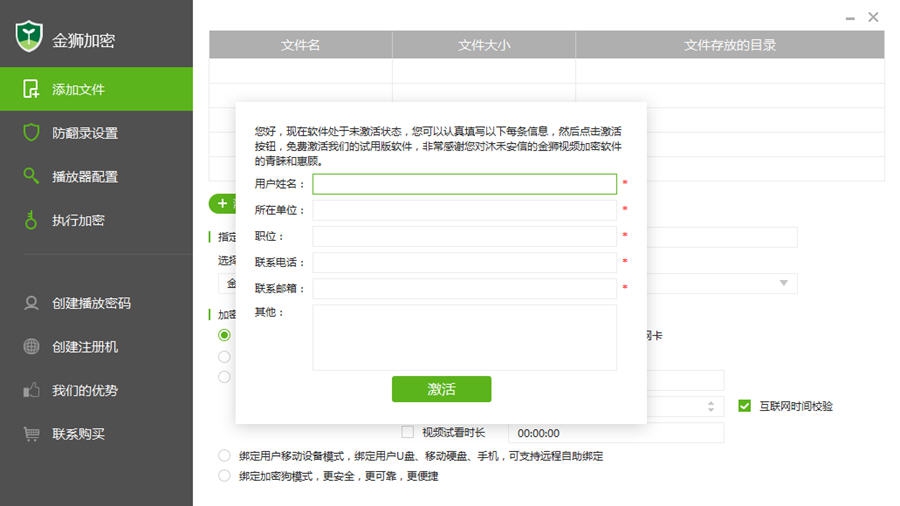Click the 金狮加密 shield logo
Screen dimensions: 900x506
pyautogui.click(x=29, y=37)
